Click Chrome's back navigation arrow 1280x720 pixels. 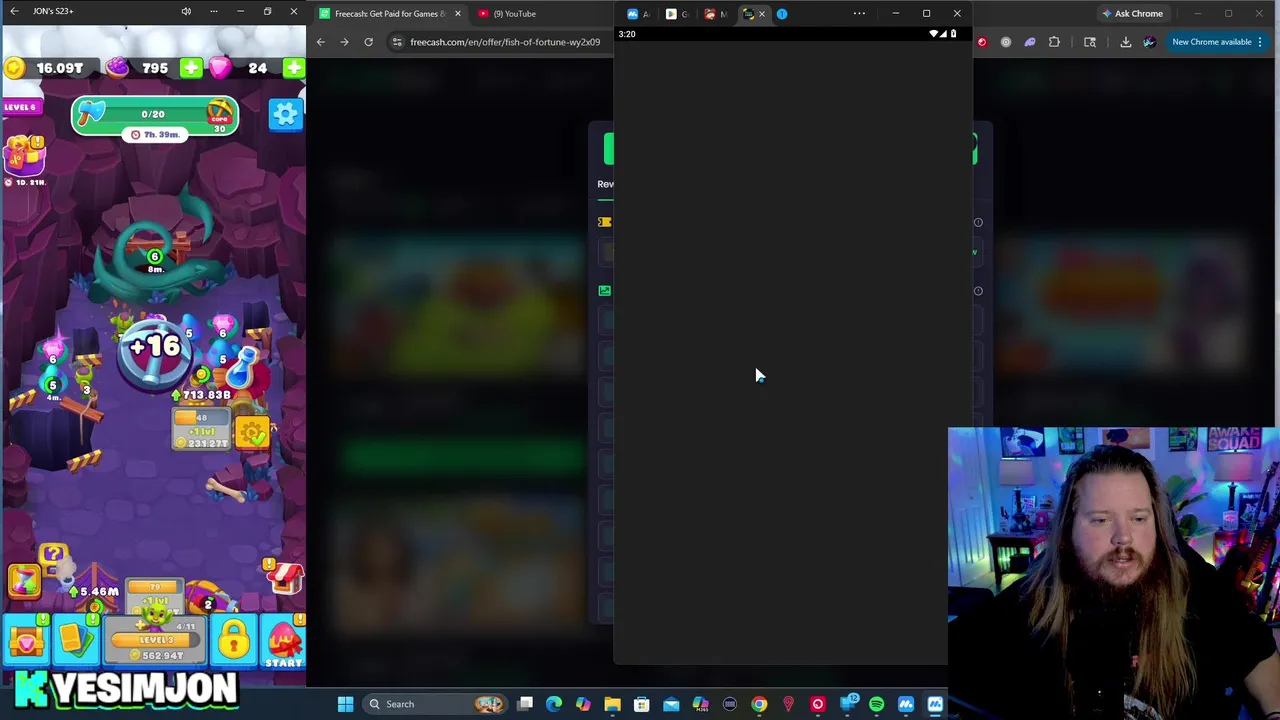[x=320, y=42]
